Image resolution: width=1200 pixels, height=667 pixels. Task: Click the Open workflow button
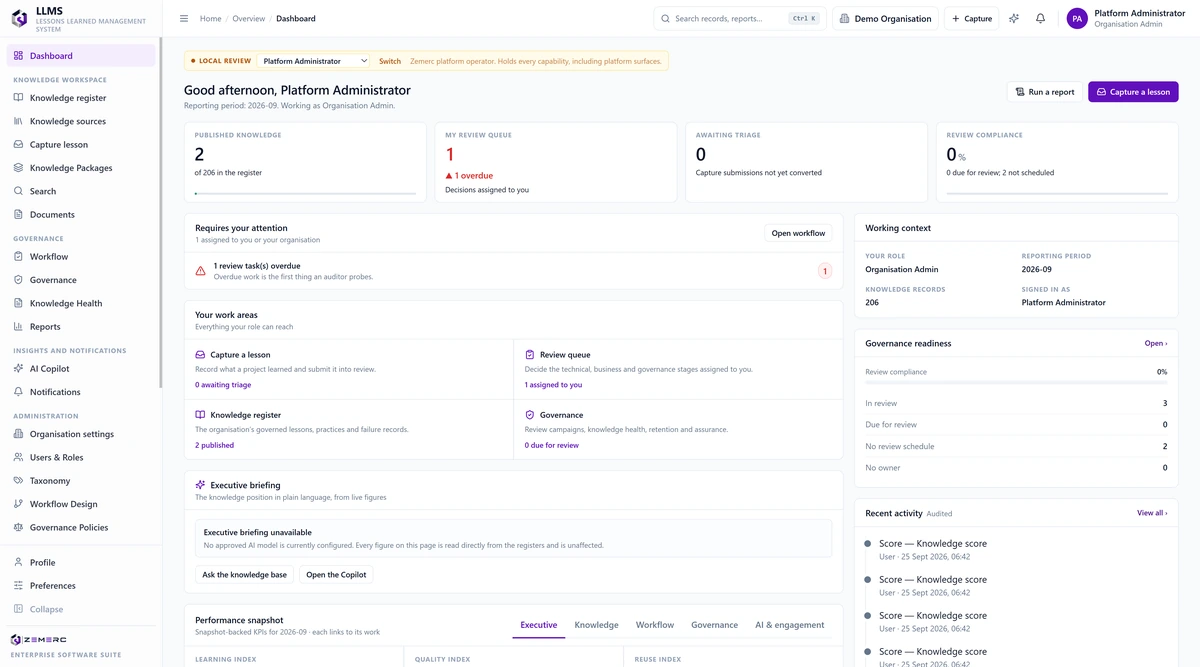(798, 233)
